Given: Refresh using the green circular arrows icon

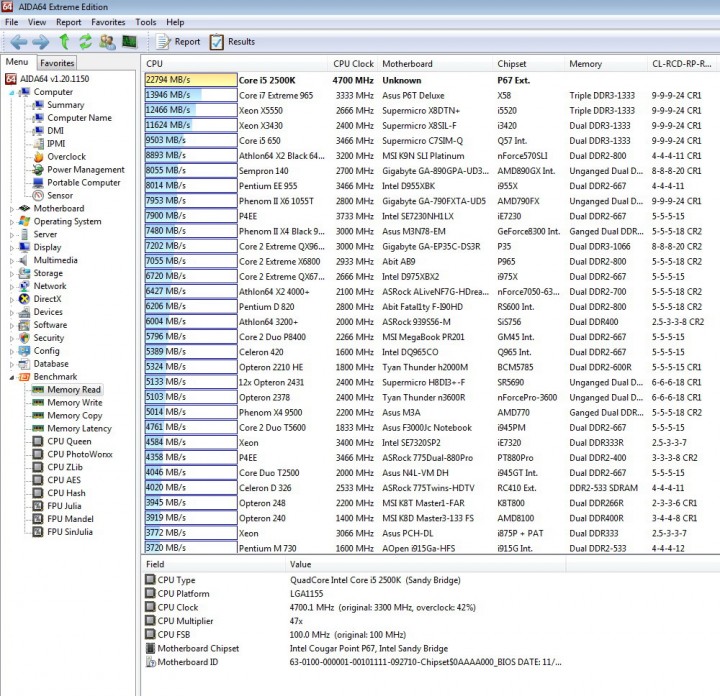Looking at the screenshot, I should (85, 42).
